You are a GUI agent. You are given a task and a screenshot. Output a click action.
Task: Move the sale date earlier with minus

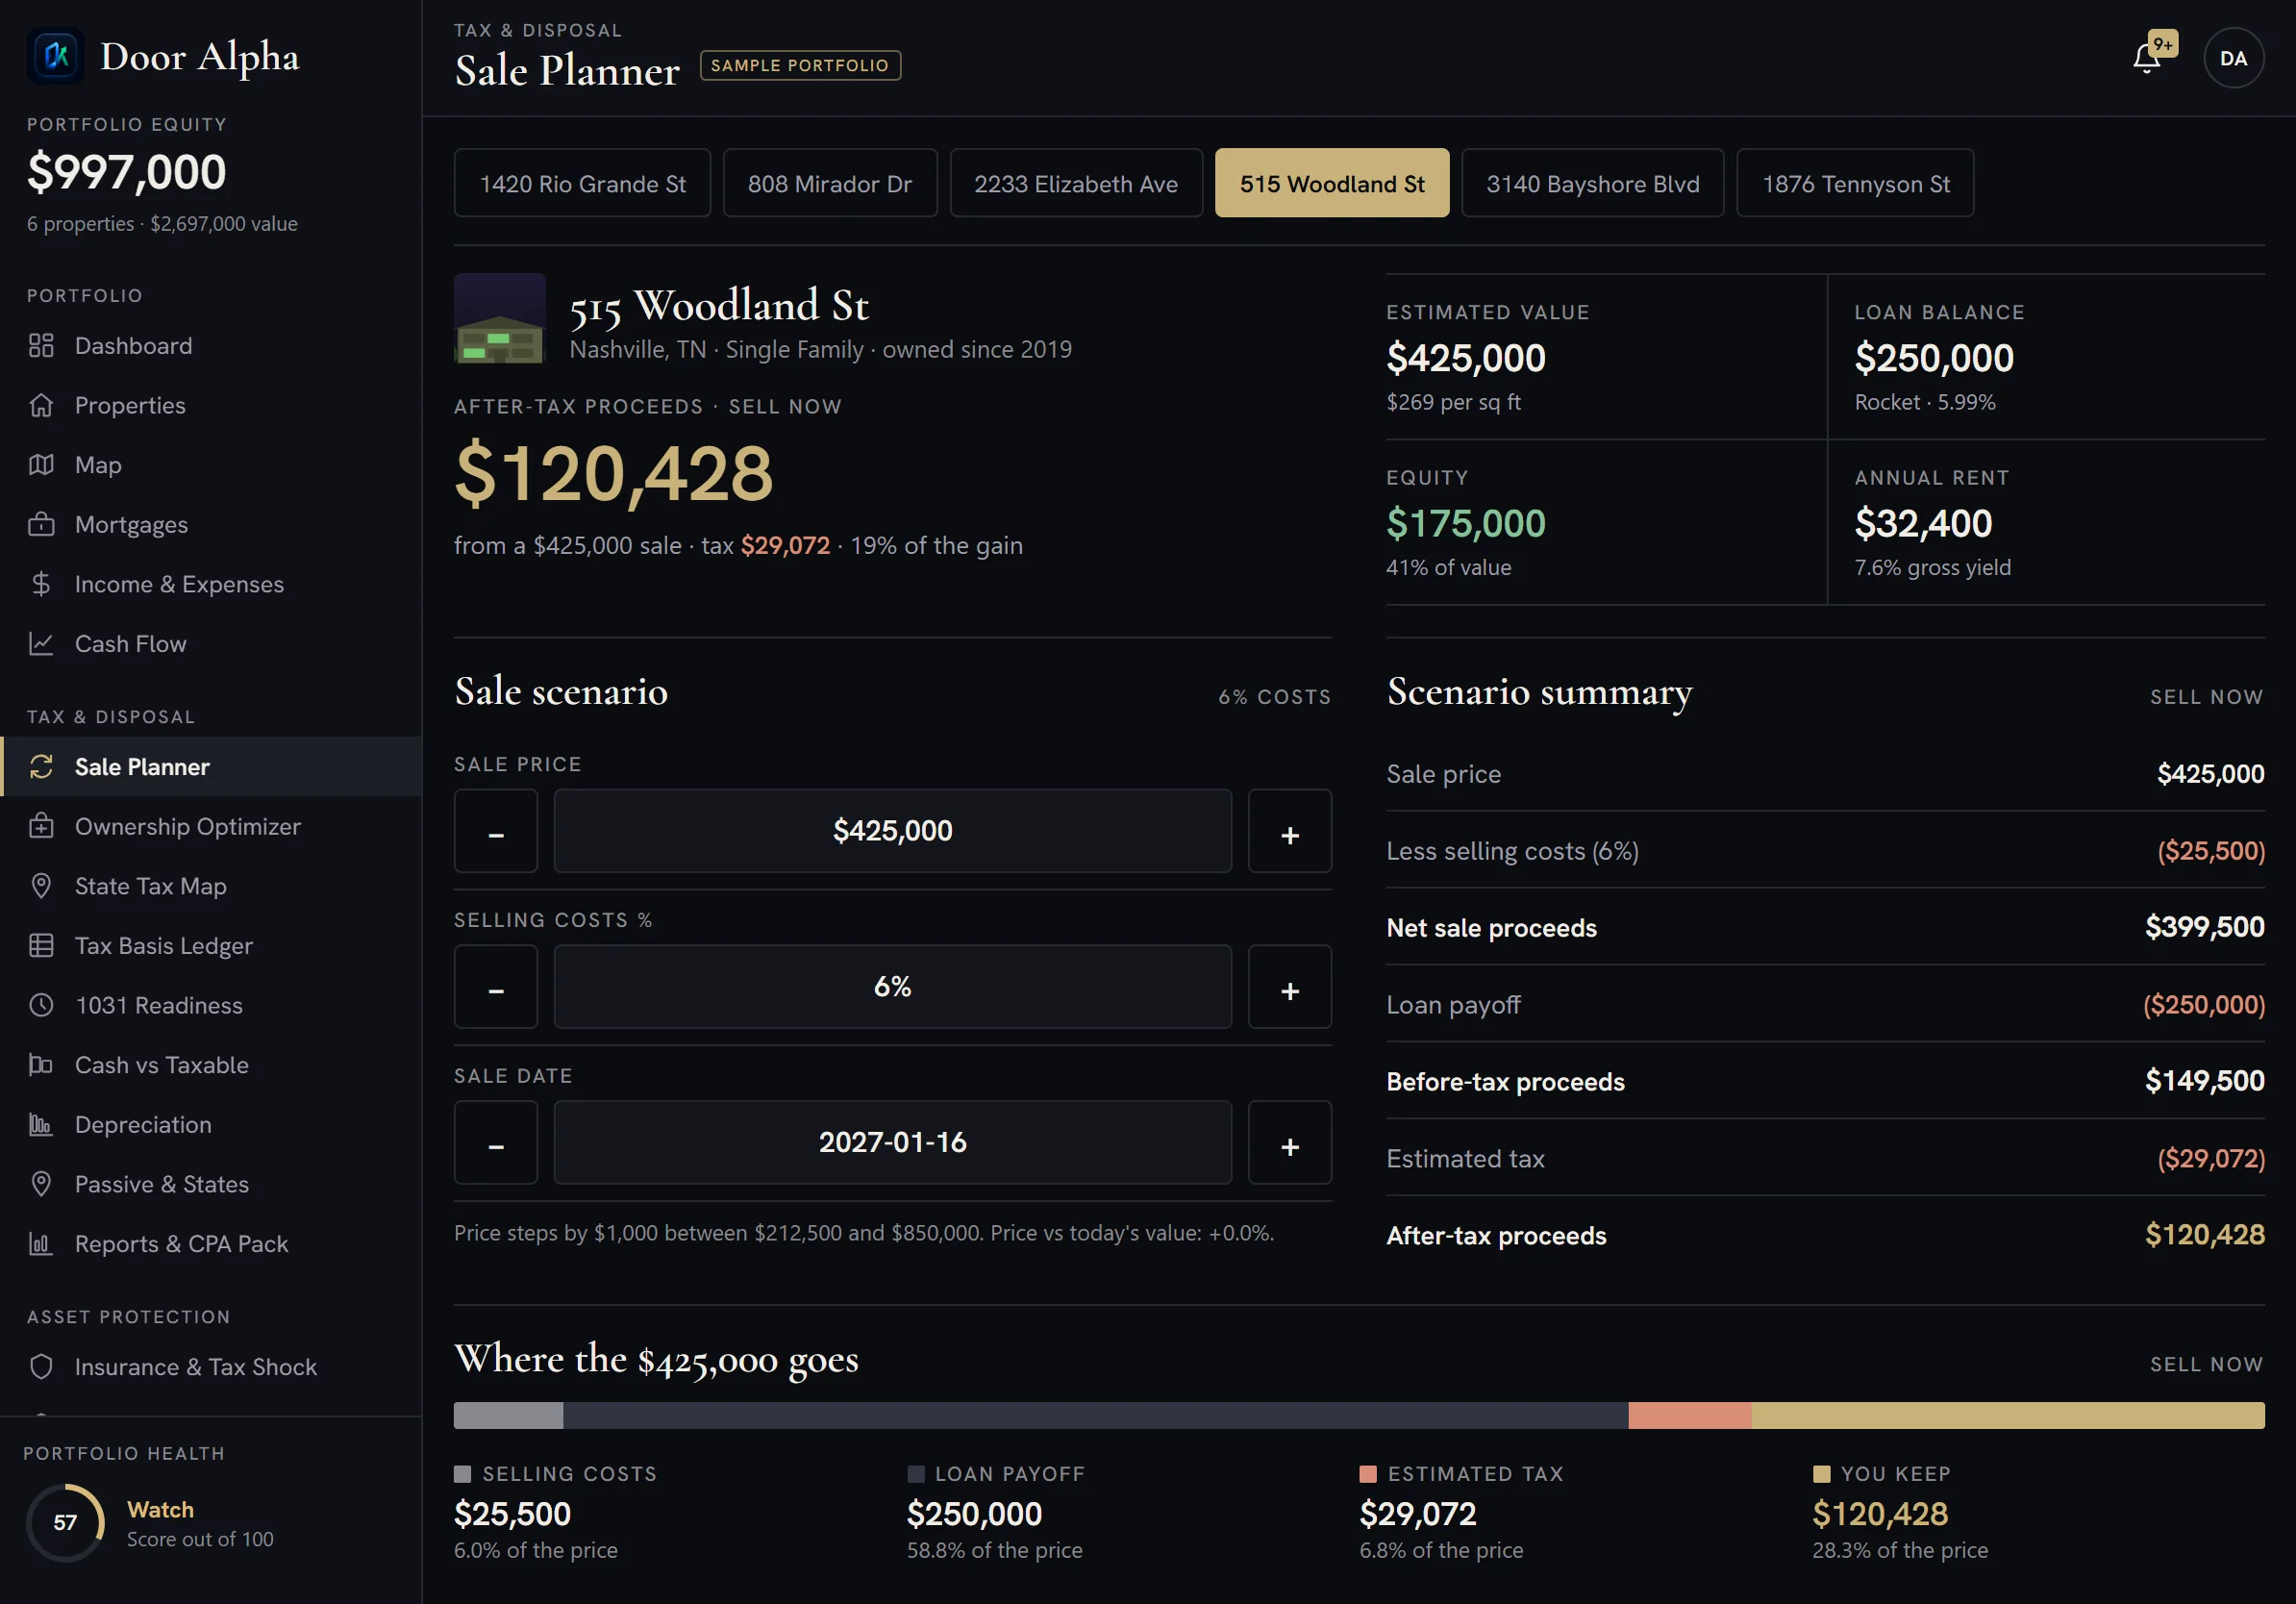[496, 1143]
